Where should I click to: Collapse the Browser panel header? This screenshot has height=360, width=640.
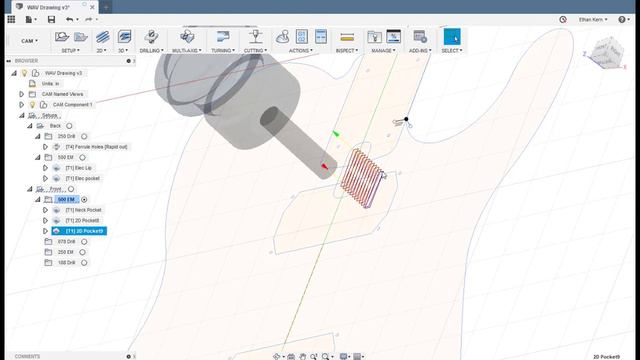click(9, 61)
